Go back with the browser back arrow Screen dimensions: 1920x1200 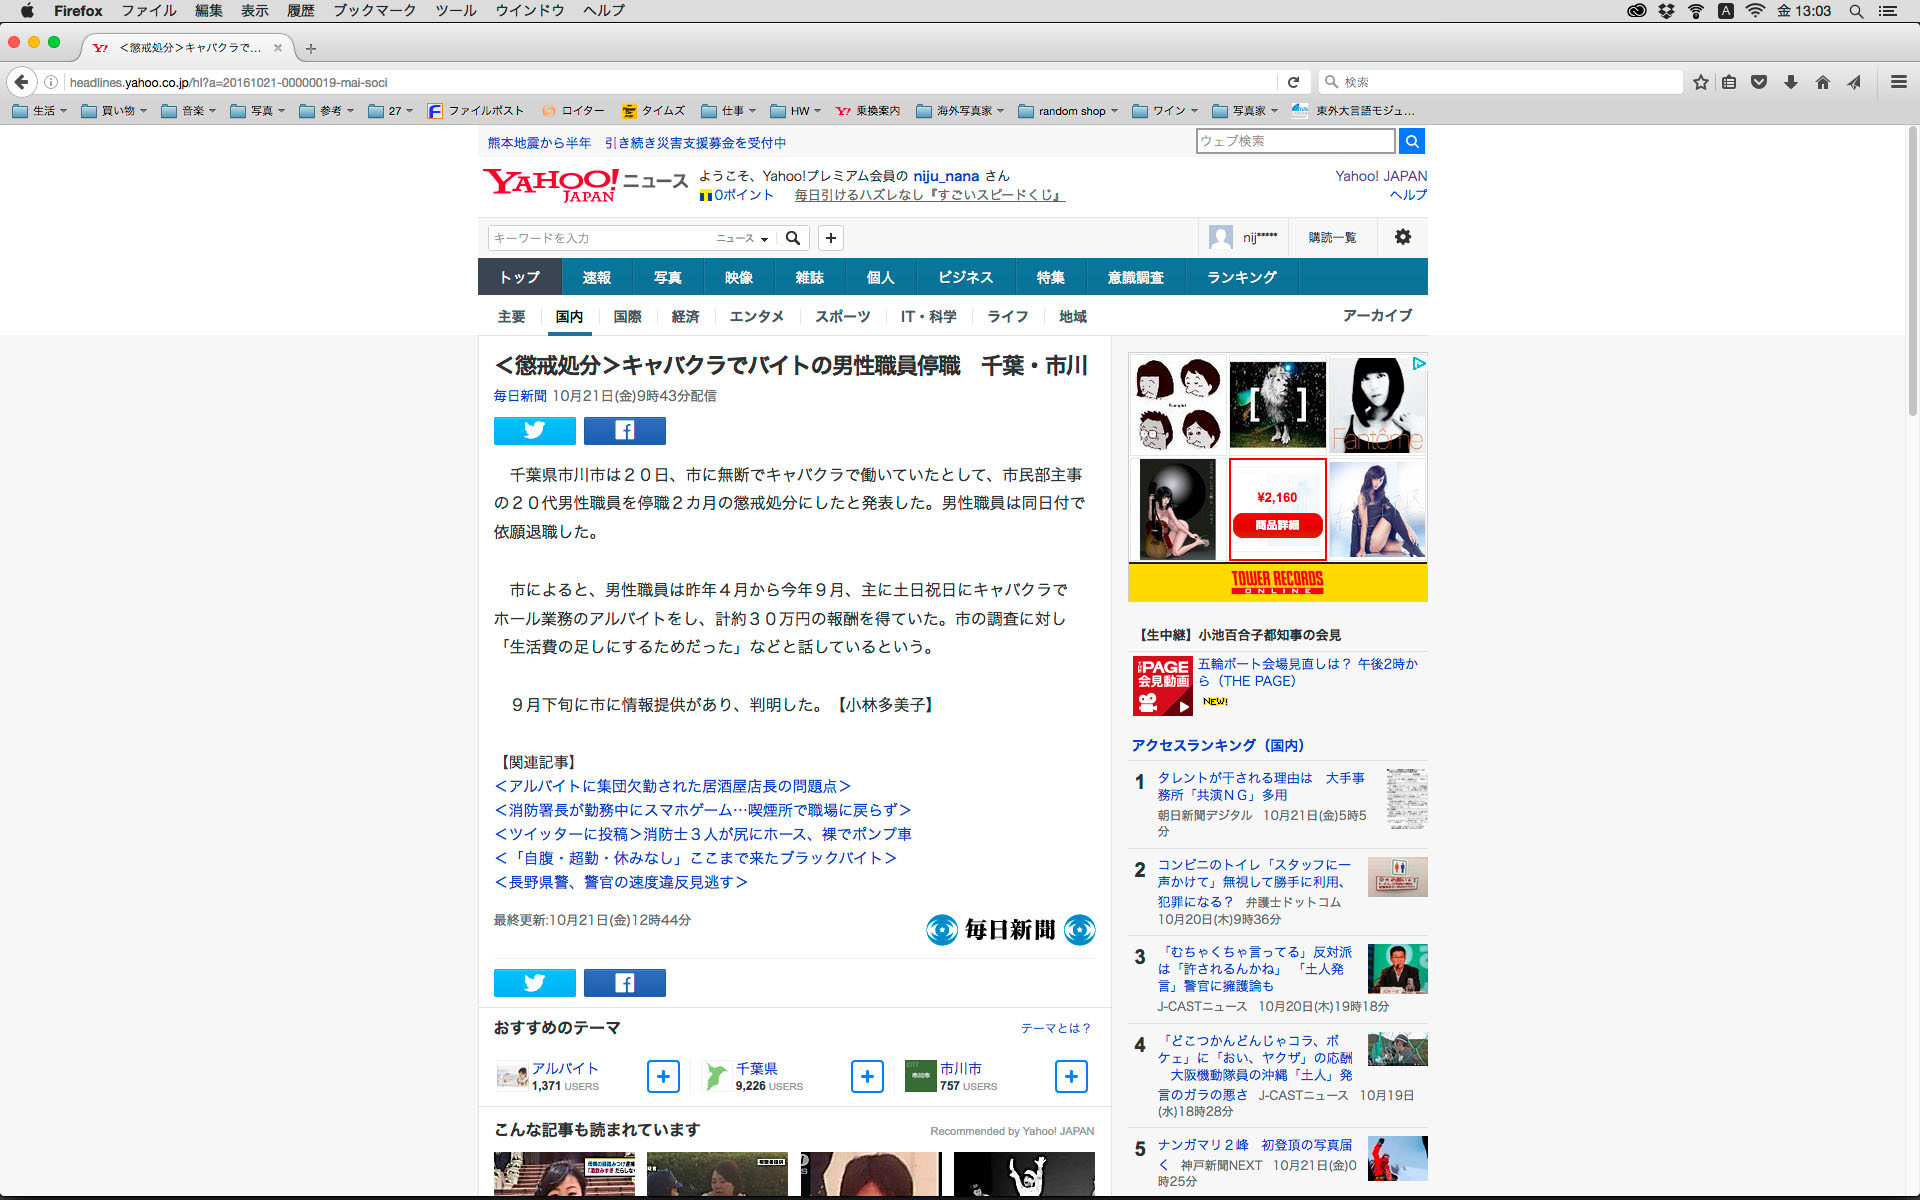click(x=22, y=82)
